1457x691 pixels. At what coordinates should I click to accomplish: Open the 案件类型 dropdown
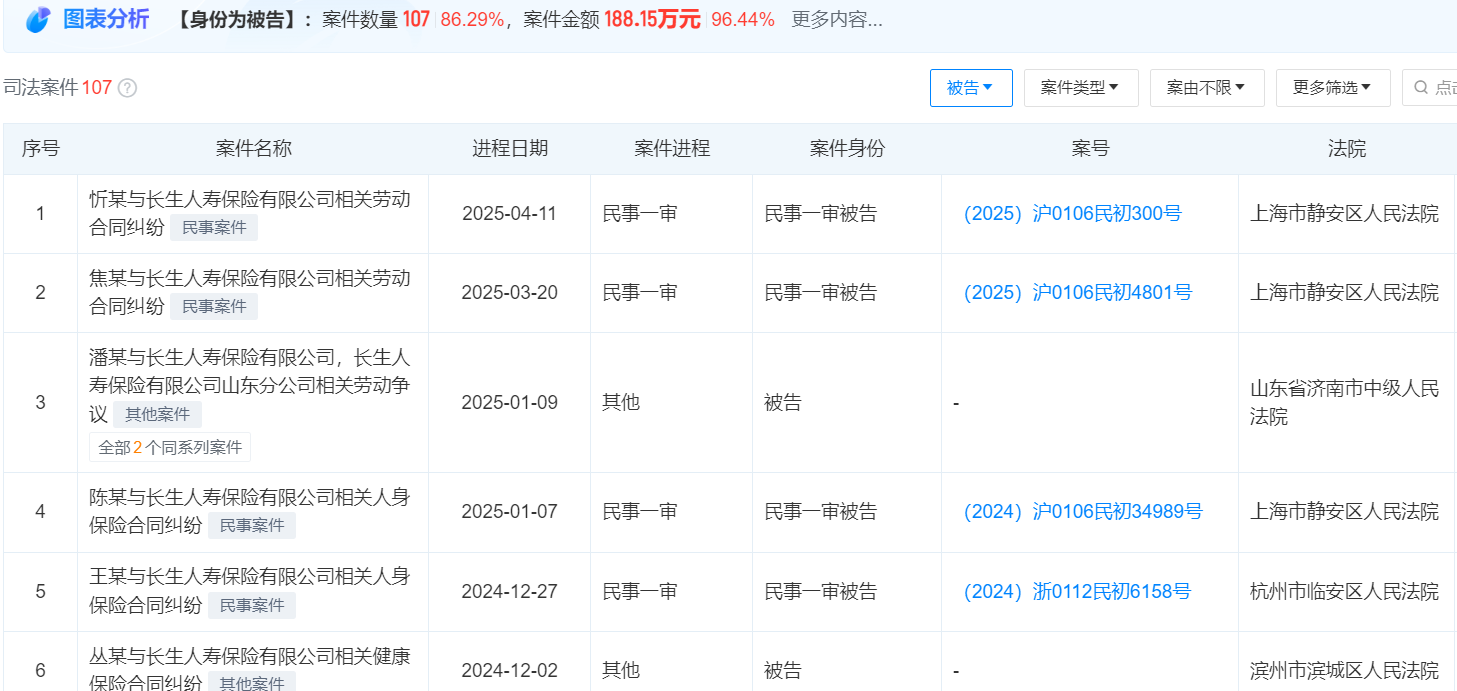point(1081,88)
